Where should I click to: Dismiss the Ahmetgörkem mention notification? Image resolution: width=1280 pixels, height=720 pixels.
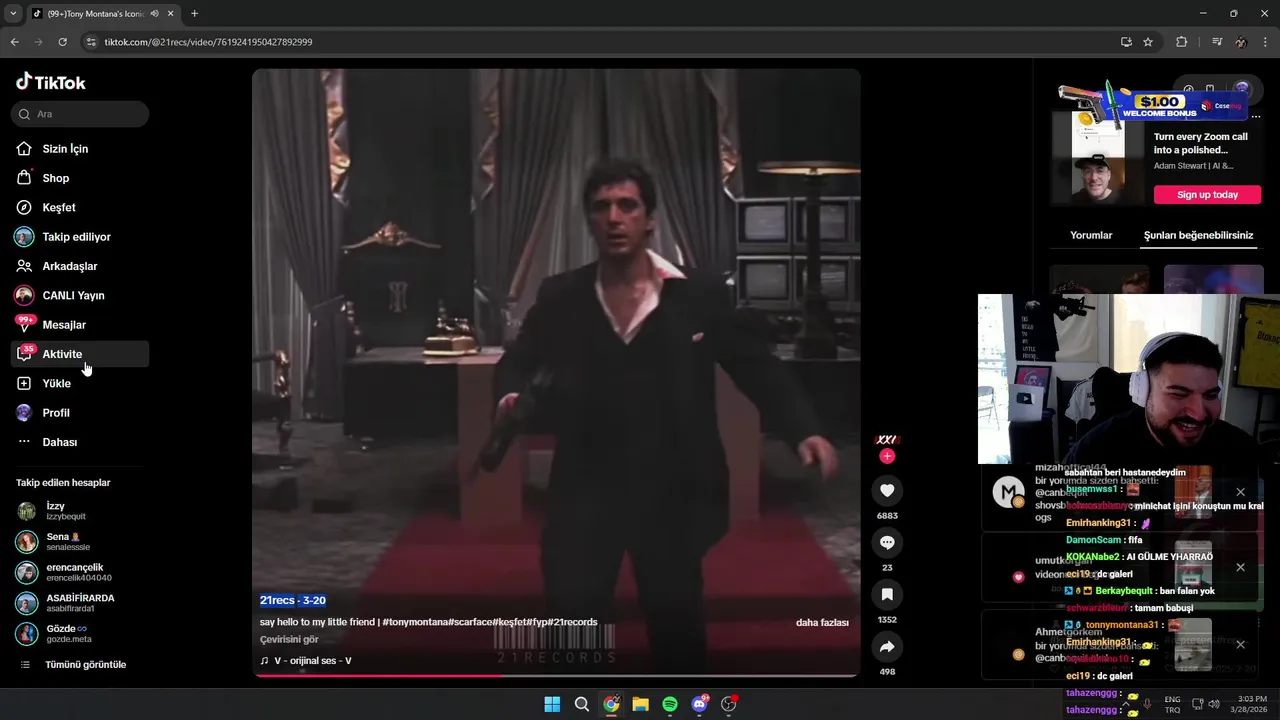[1240, 644]
